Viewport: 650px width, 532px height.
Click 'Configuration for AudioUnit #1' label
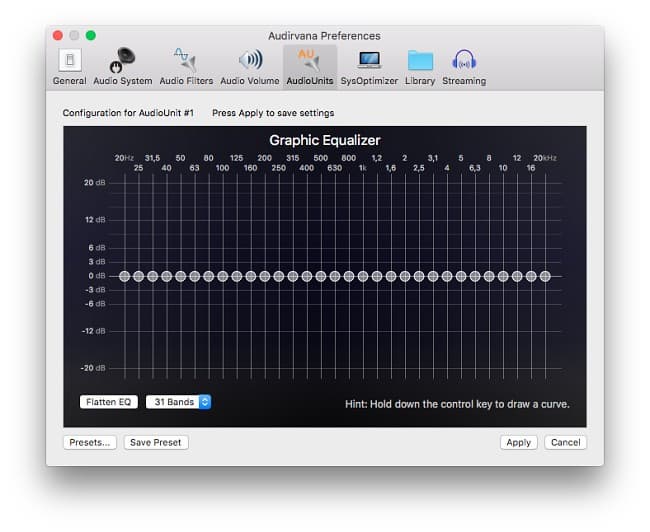(x=128, y=113)
